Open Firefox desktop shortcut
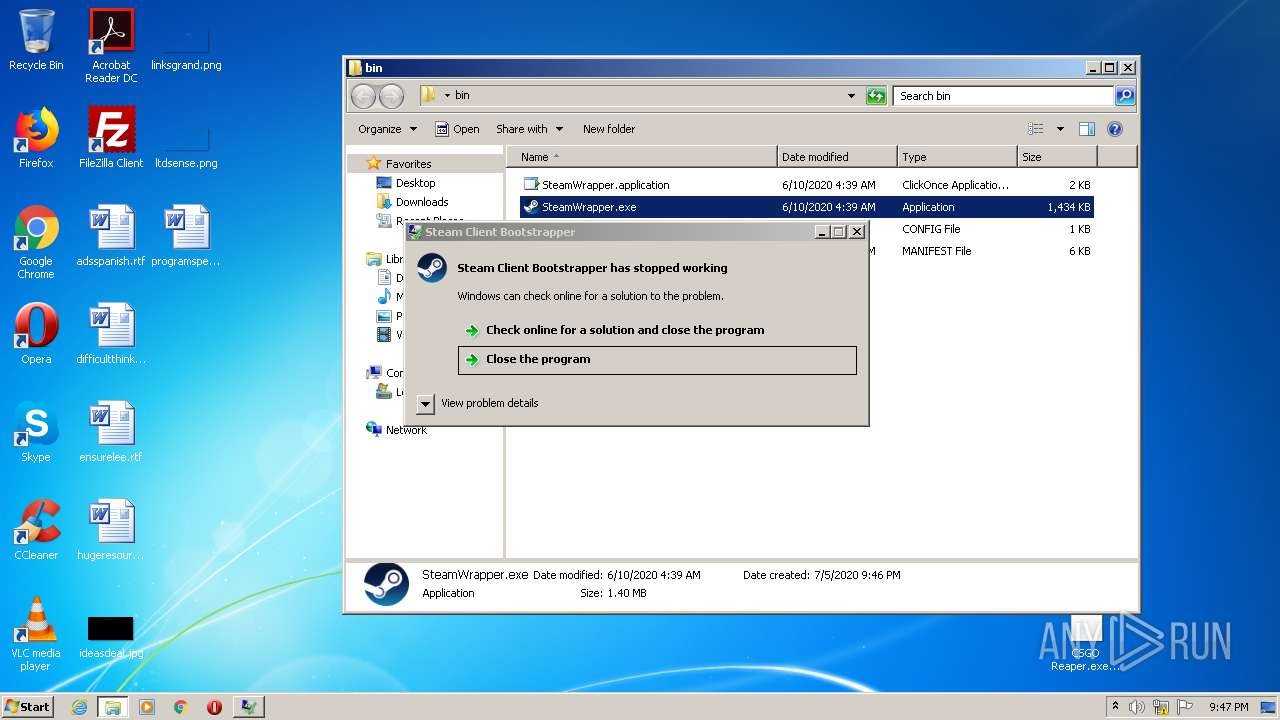Screen dimensions: 1280x720 pyautogui.click(x=36, y=139)
